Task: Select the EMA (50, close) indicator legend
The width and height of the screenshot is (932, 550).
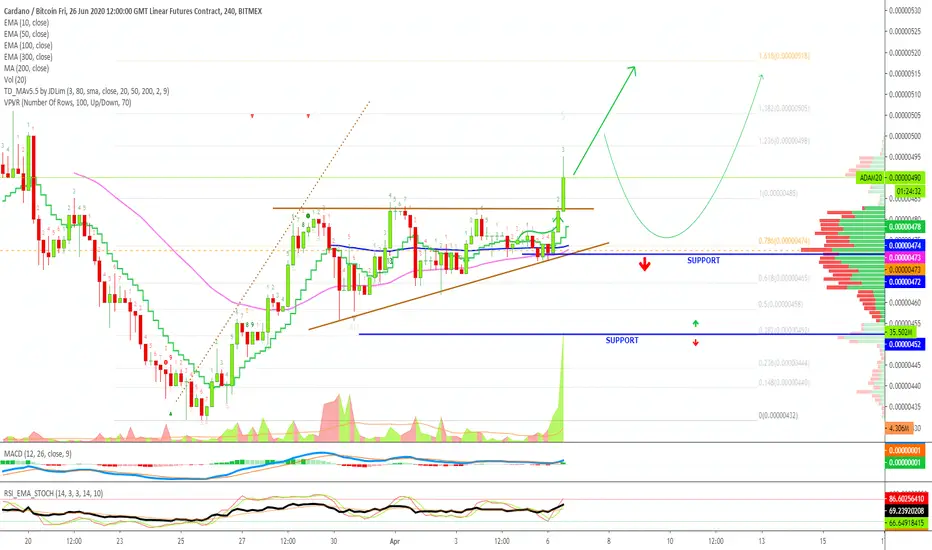Action: [x=26, y=34]
